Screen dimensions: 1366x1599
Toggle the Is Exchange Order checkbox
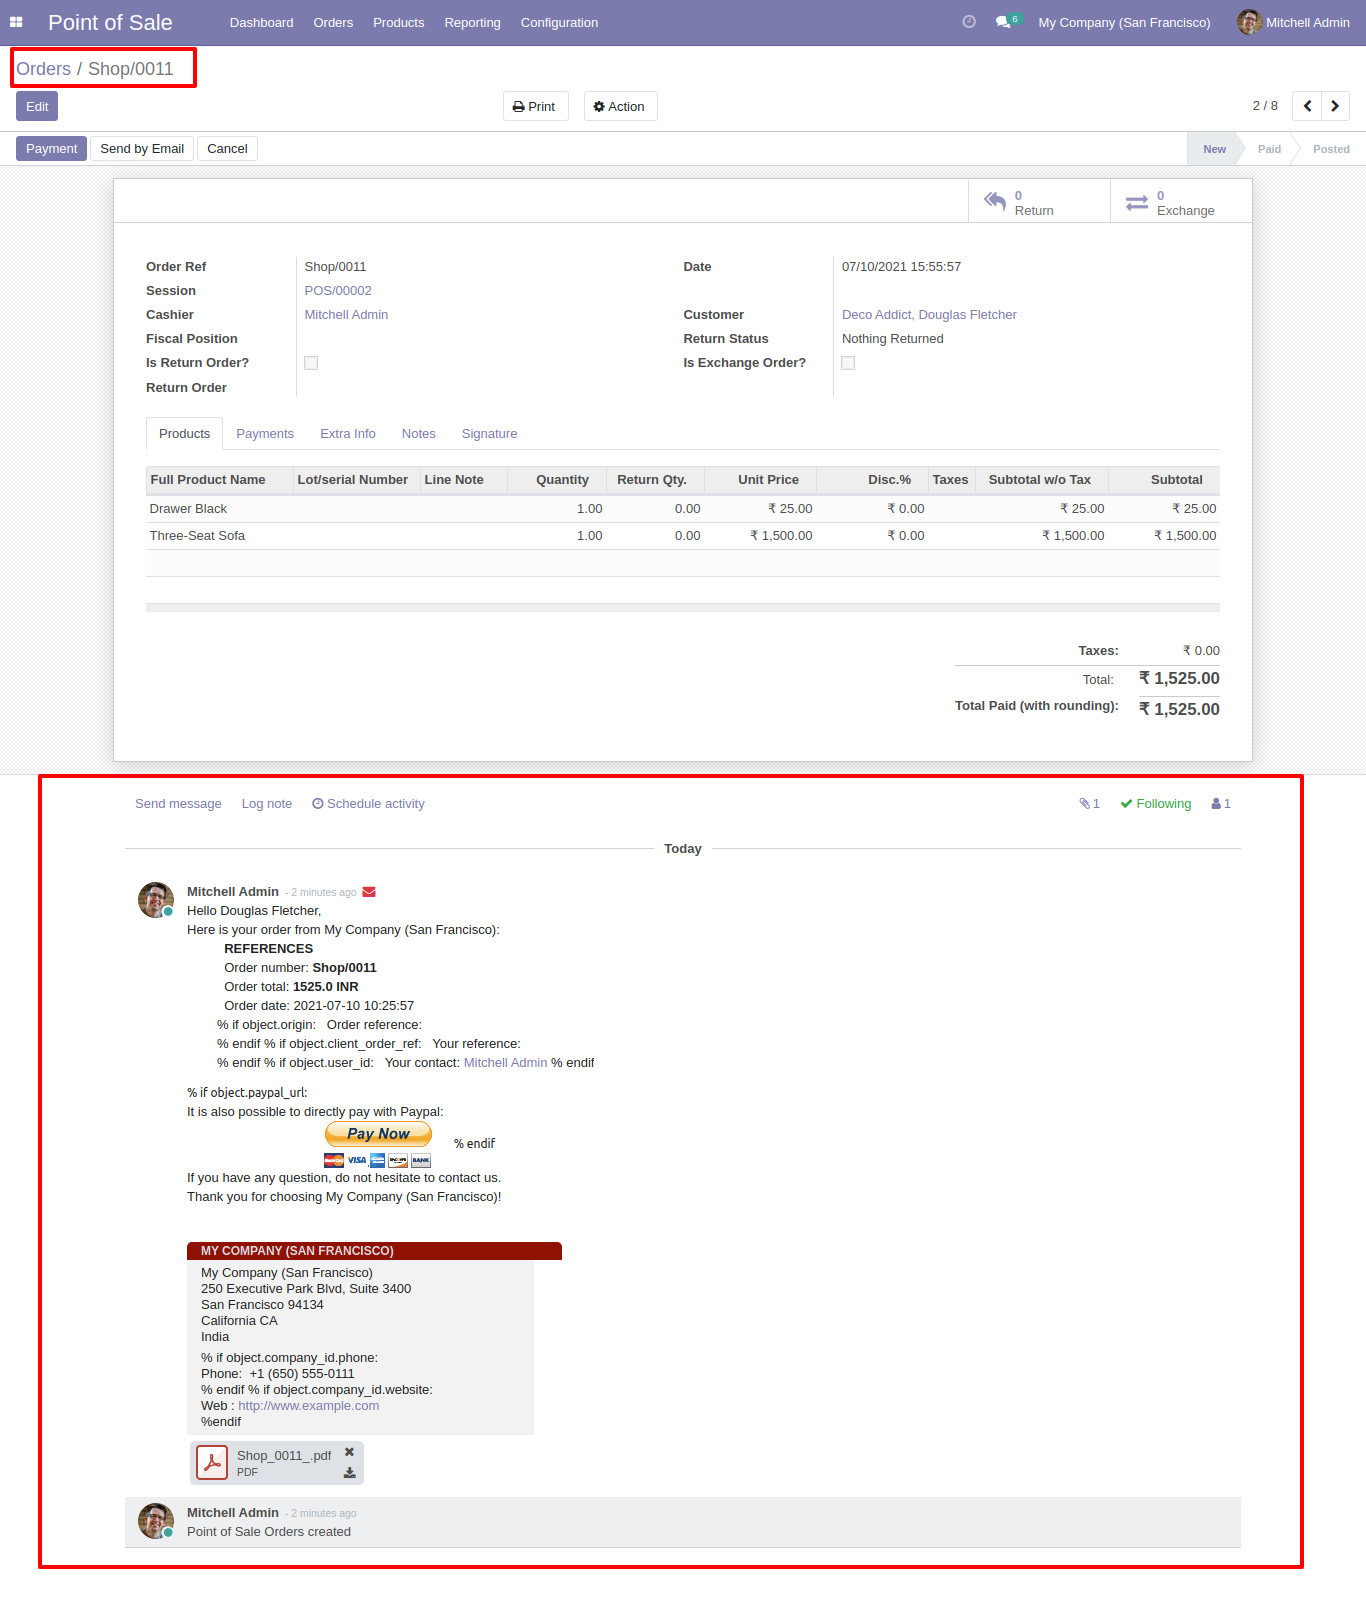point(848,363)
